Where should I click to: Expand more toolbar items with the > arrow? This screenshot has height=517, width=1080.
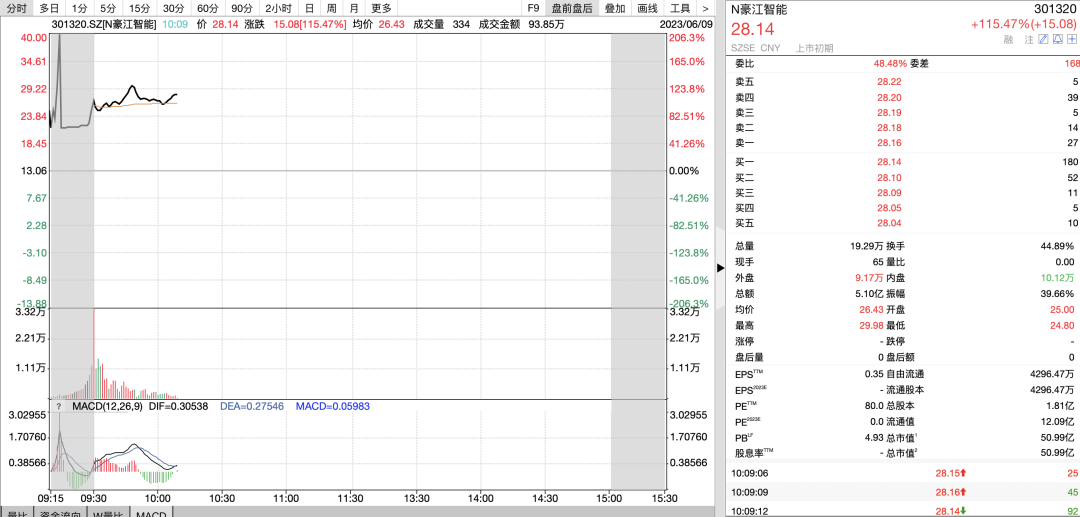tap(705, 8)
